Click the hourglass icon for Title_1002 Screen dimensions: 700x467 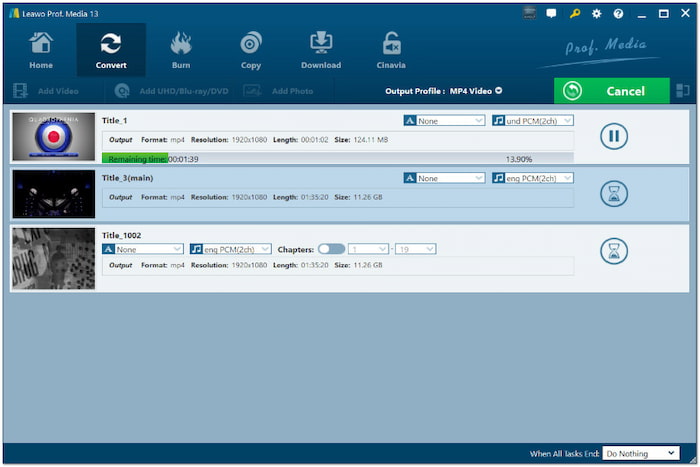point(613,251)
